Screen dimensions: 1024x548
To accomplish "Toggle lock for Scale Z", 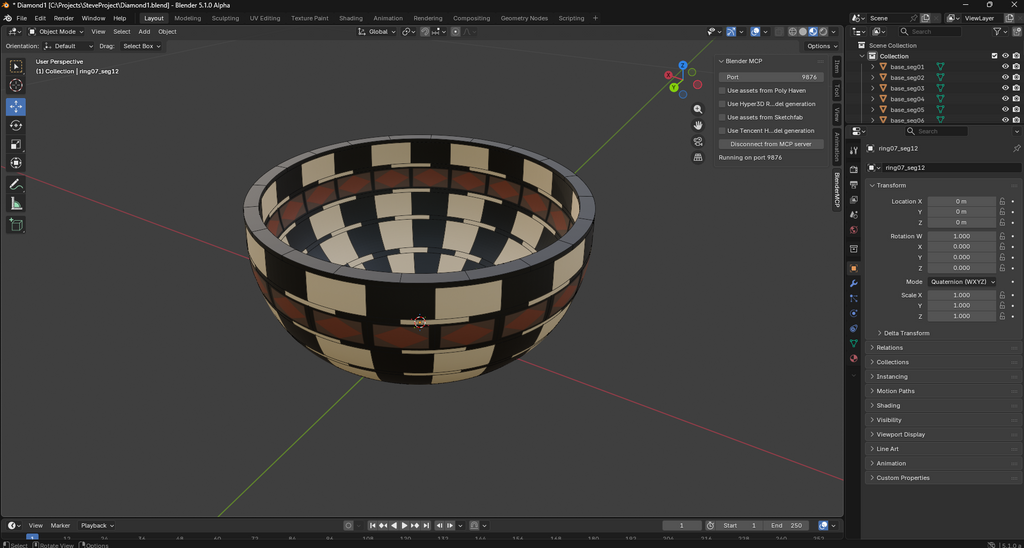I will [1002, 316].
